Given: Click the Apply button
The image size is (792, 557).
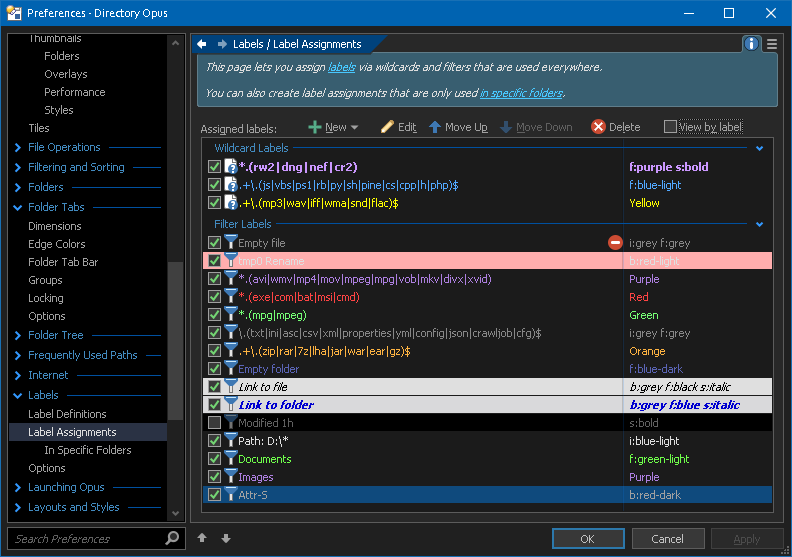Looking at the screenshot, I should [747, 538].
